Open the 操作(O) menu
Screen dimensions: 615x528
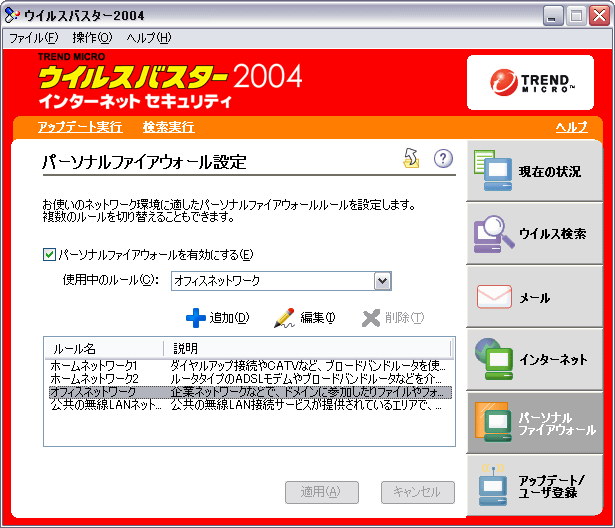coord(93,38)
